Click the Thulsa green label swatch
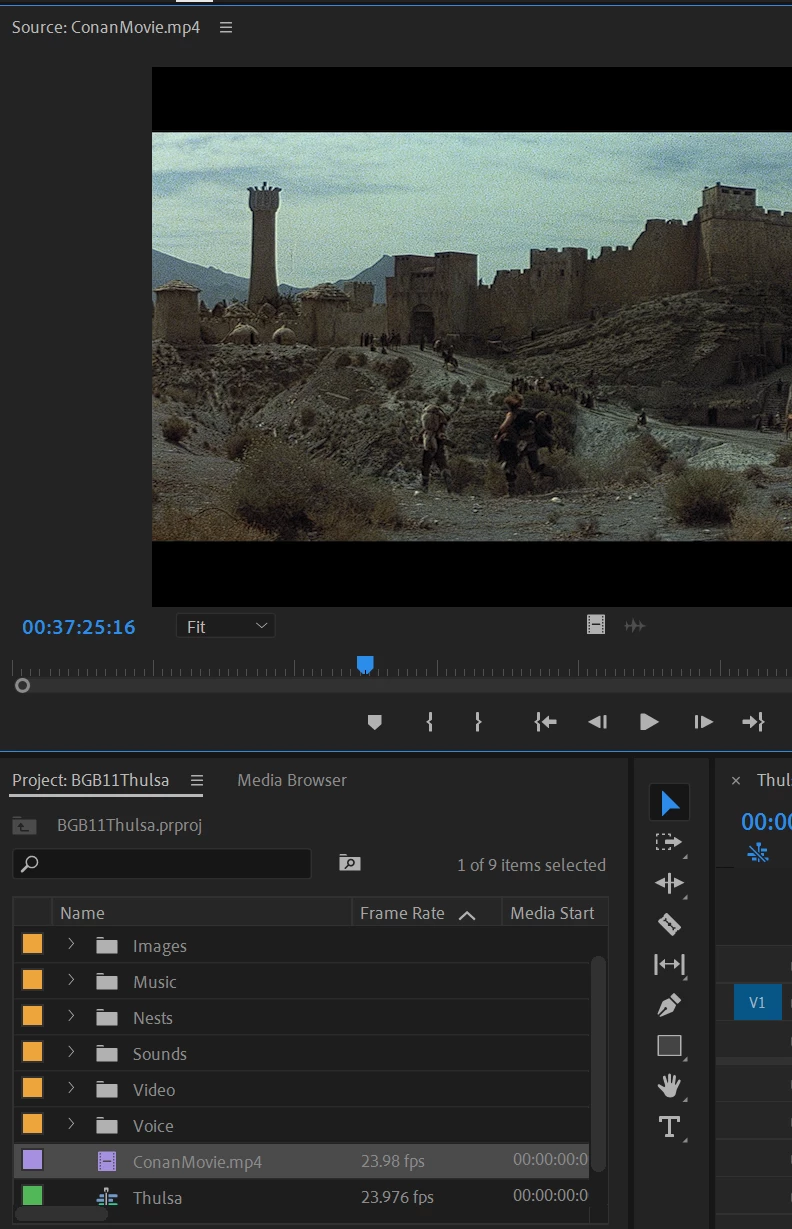 [32, 1195]
